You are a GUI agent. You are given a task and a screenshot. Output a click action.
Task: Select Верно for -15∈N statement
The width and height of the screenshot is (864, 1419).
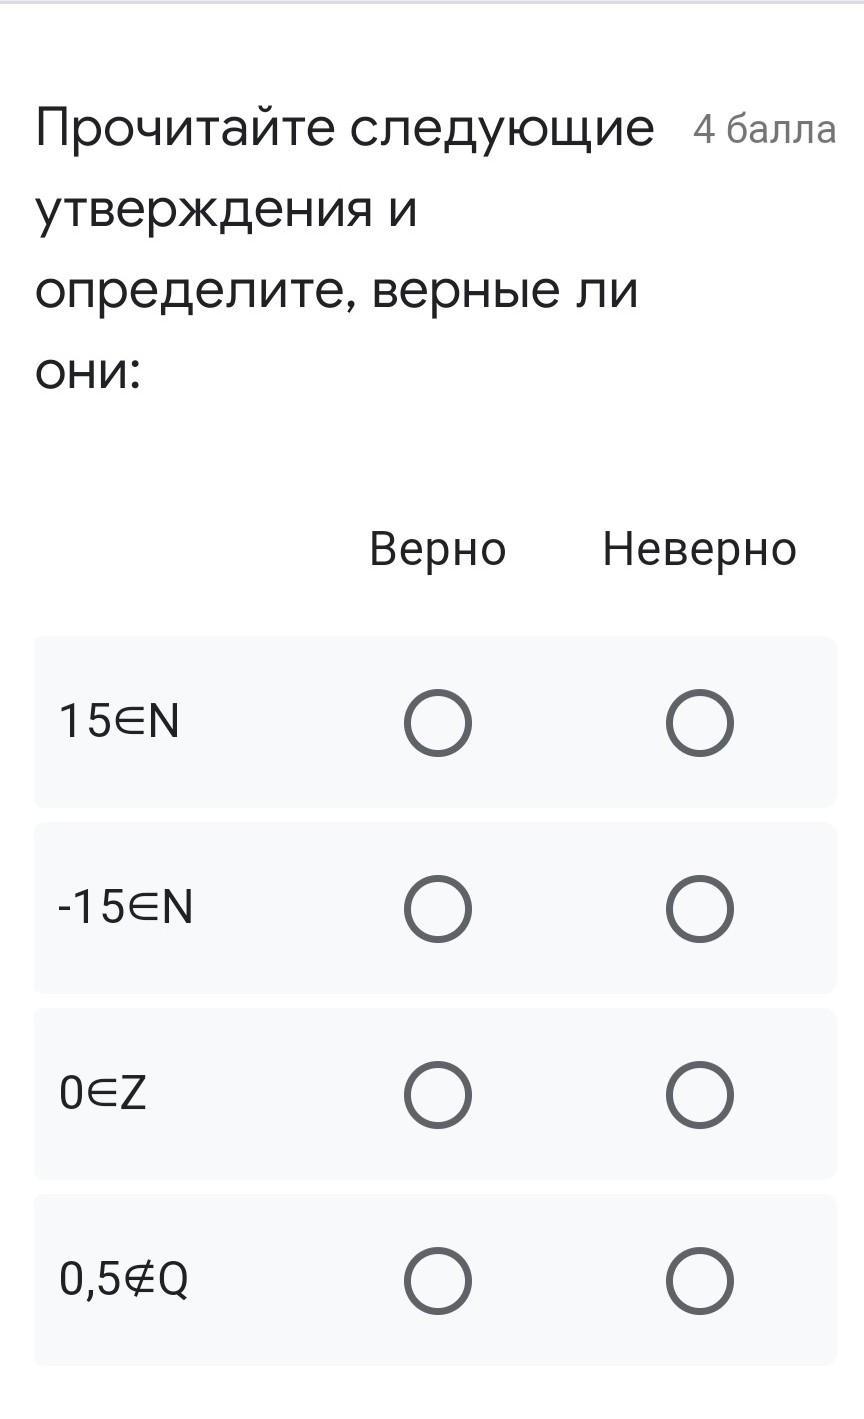pos(438,908)
